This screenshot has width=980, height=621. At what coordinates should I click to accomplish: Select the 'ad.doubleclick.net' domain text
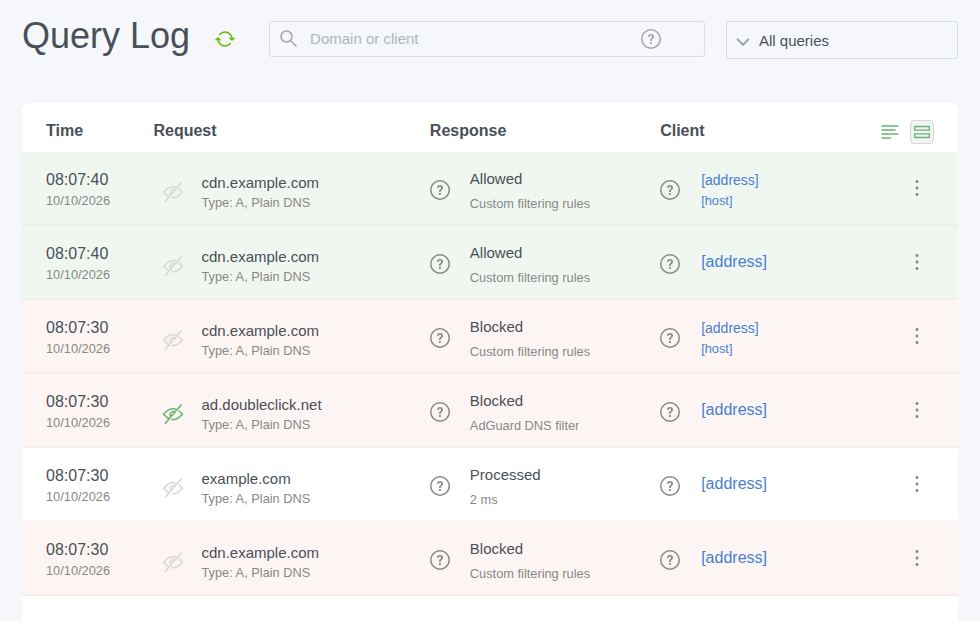click(261, 405)
